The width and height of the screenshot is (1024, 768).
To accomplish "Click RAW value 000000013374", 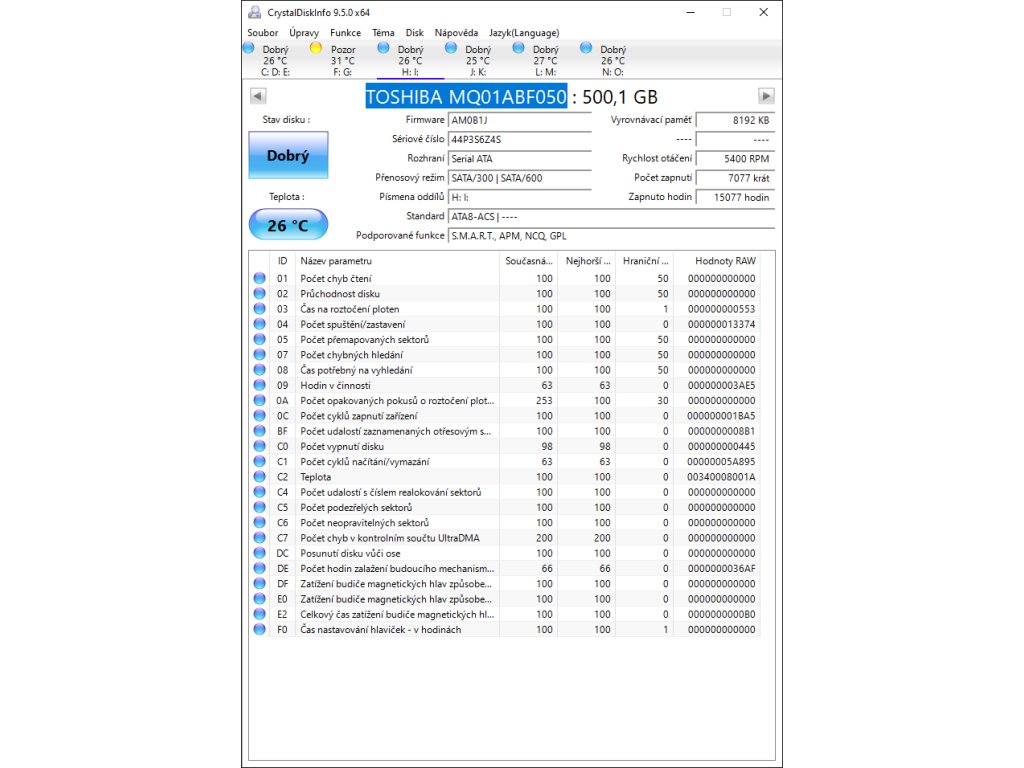I will (721, 325).
